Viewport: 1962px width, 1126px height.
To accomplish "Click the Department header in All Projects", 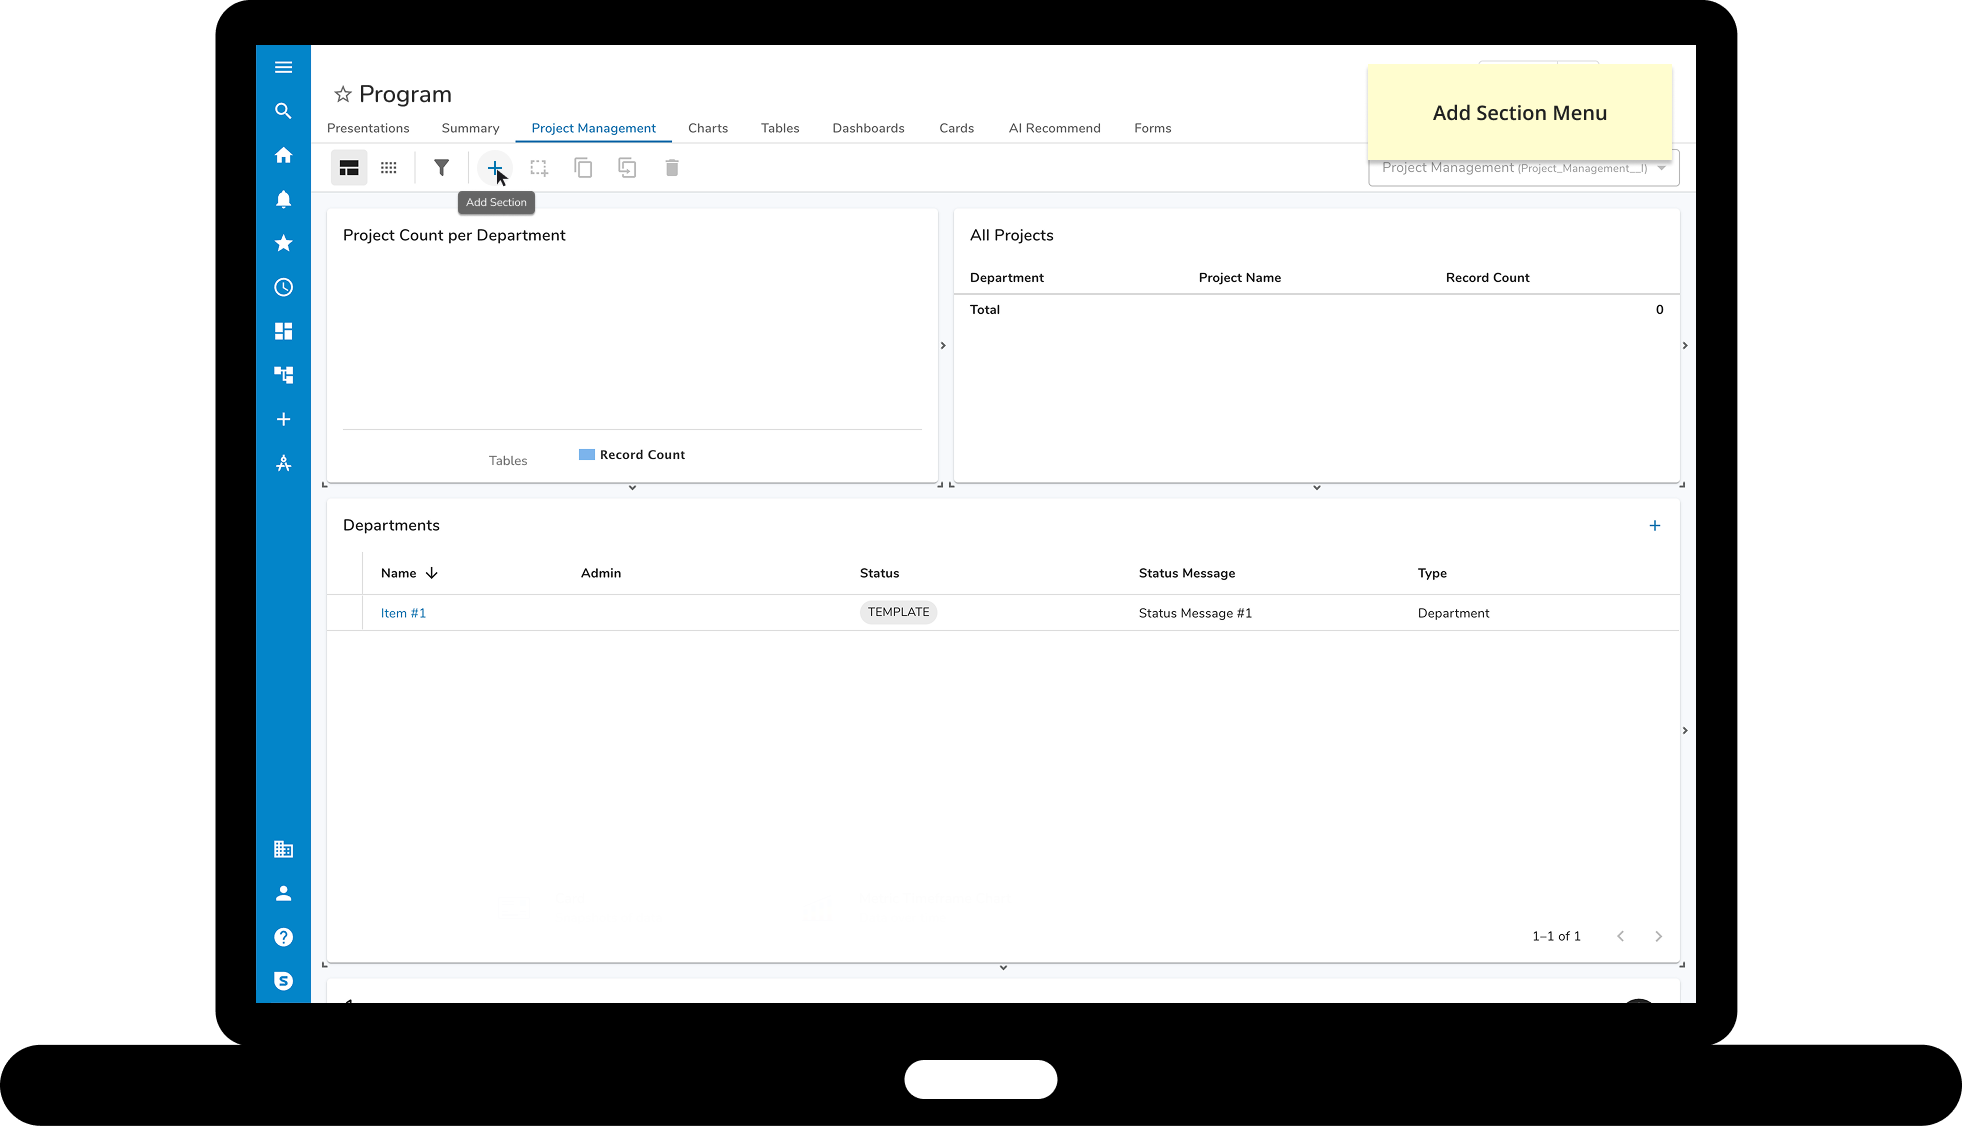I will (x=1007, y=278).
